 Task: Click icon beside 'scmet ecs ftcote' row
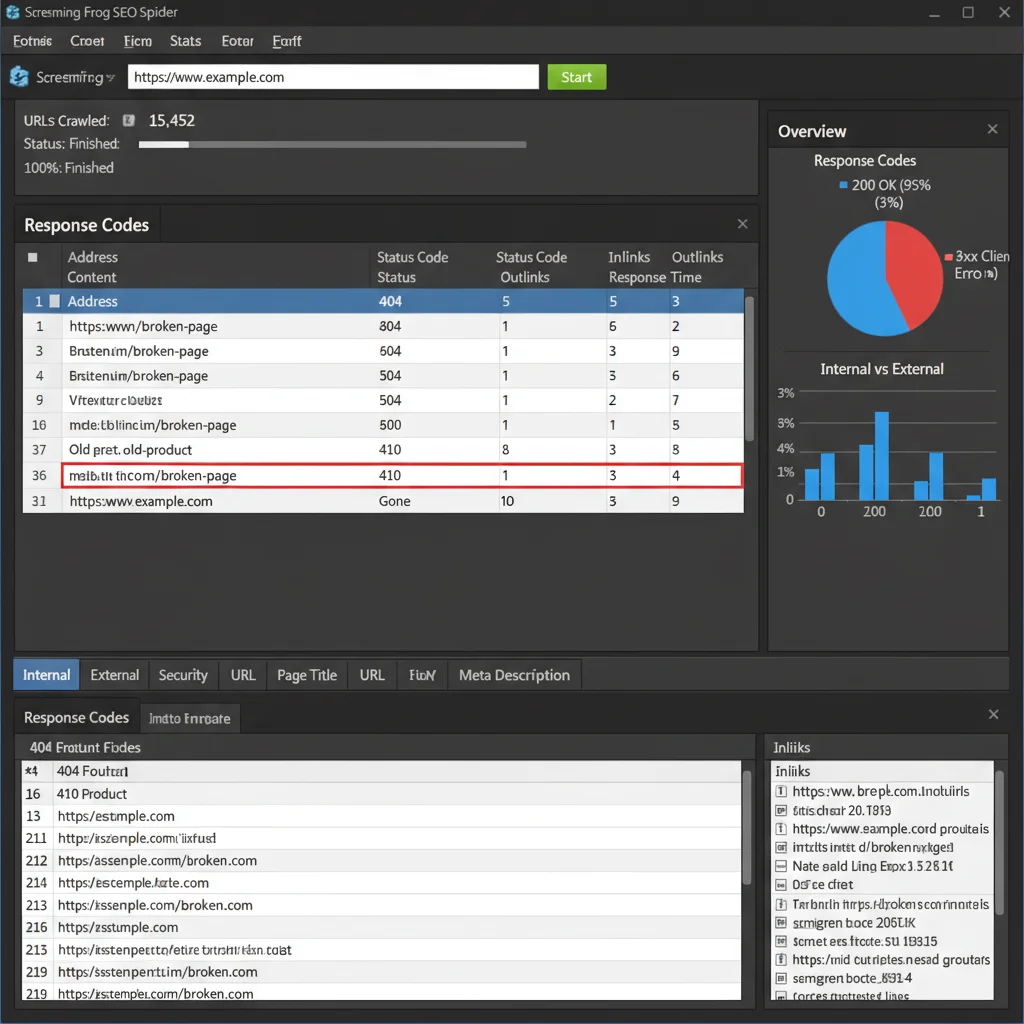click(x=780, y=942)
